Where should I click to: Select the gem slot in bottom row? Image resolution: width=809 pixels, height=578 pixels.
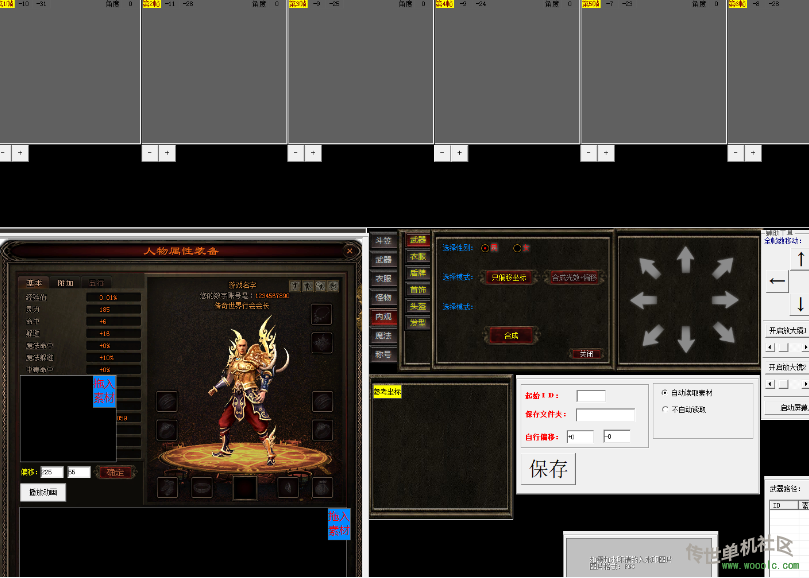click(288, 487)
